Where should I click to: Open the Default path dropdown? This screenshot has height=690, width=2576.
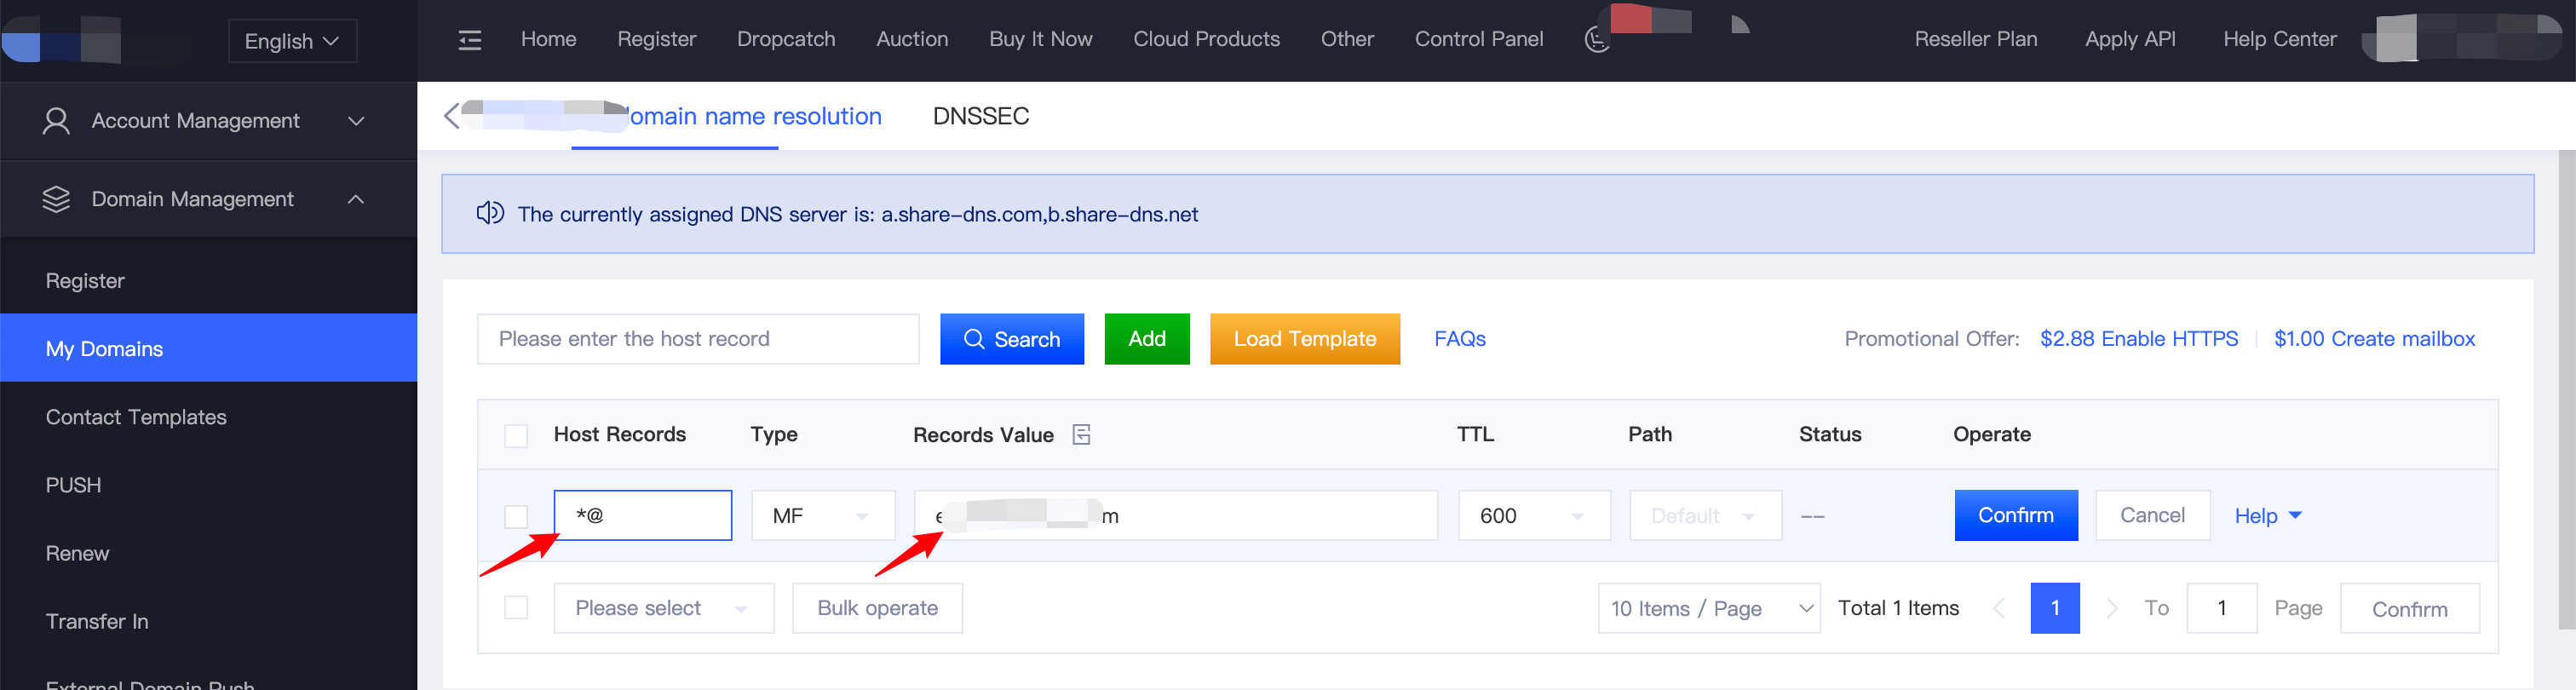(x=1705, y=516)
